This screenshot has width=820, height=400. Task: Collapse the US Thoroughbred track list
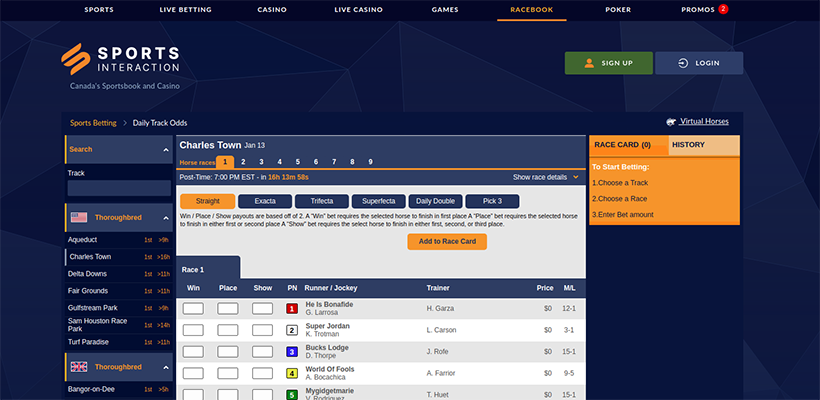click(166, 218)
